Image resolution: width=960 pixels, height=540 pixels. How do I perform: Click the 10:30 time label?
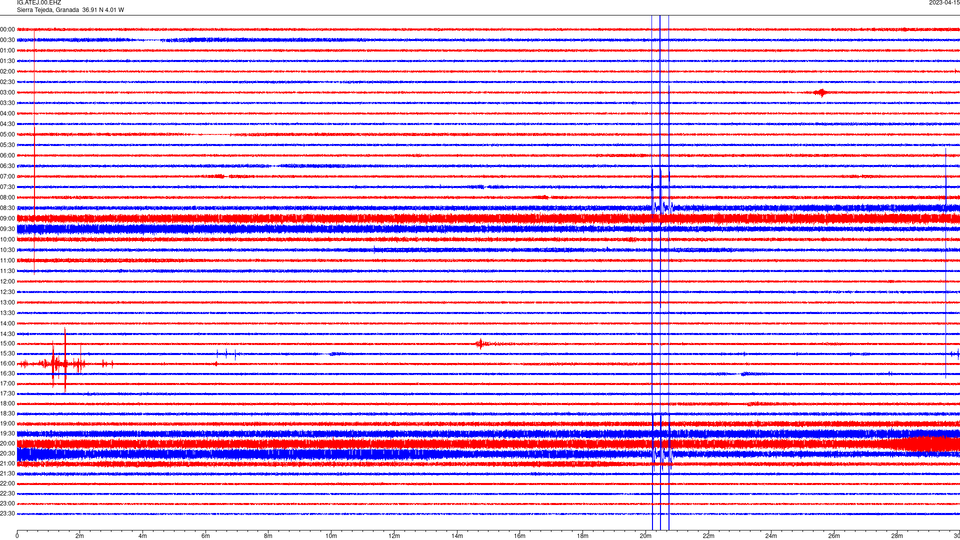pos(7,250)
